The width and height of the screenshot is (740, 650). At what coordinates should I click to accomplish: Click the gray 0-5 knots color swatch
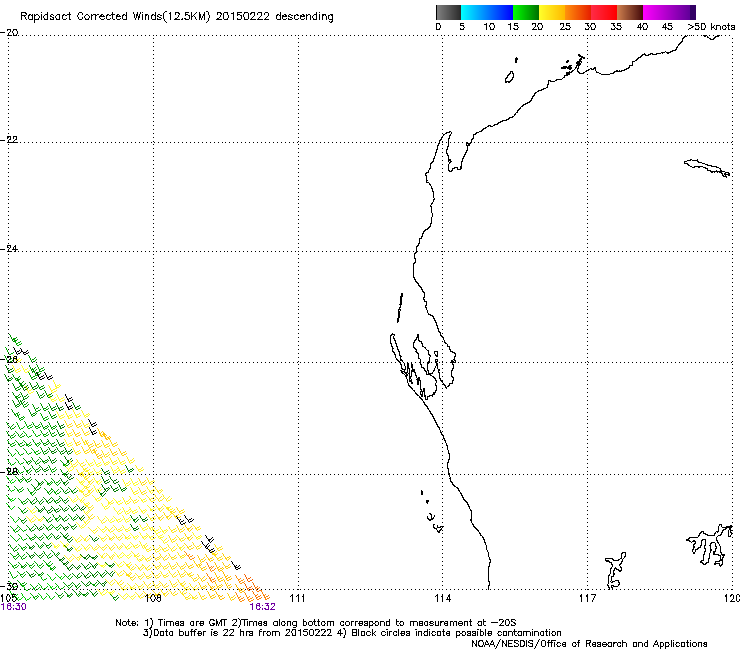click(448, 12)
